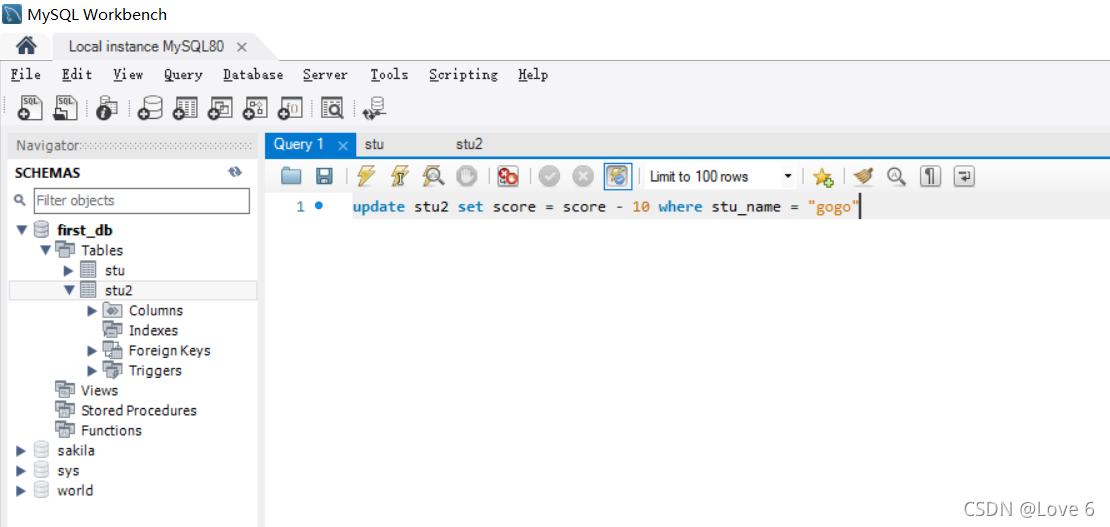Screen dimensions: 1110x527
Task: Stop the query with the hand icon
Action: (466, 176)
